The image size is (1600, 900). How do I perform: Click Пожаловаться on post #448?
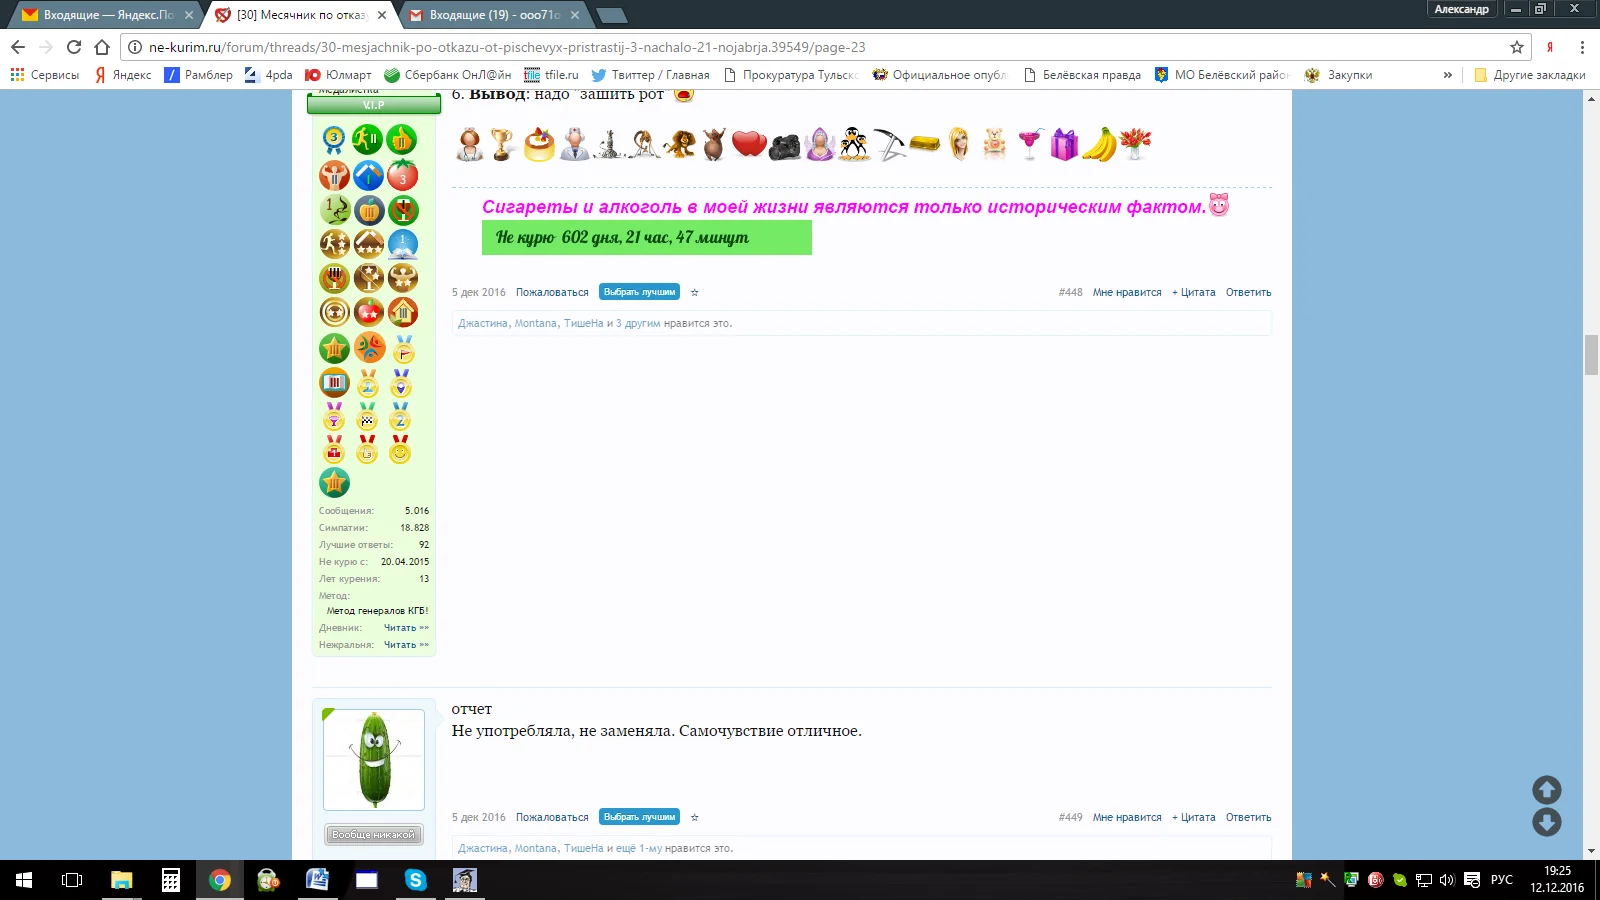(x=552, y=293)
